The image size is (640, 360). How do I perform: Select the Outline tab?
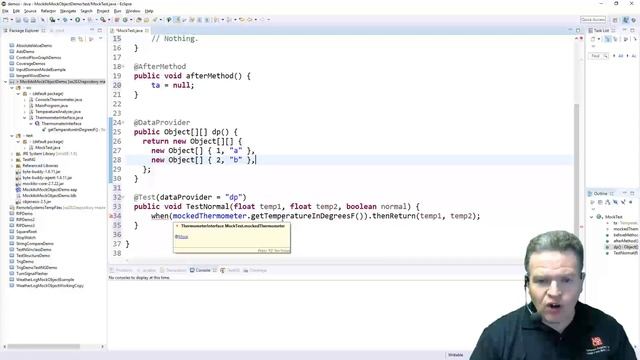click(600, 193)
